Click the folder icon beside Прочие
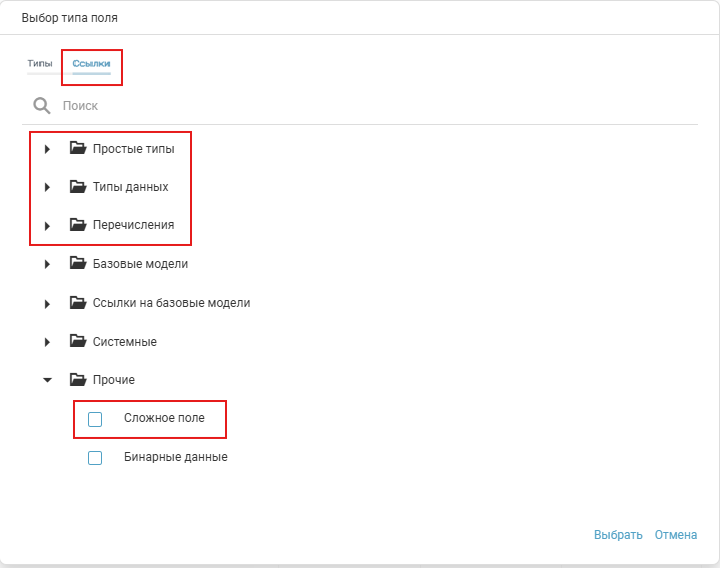This screenshot has width=720, height=568. click(78, 380)
